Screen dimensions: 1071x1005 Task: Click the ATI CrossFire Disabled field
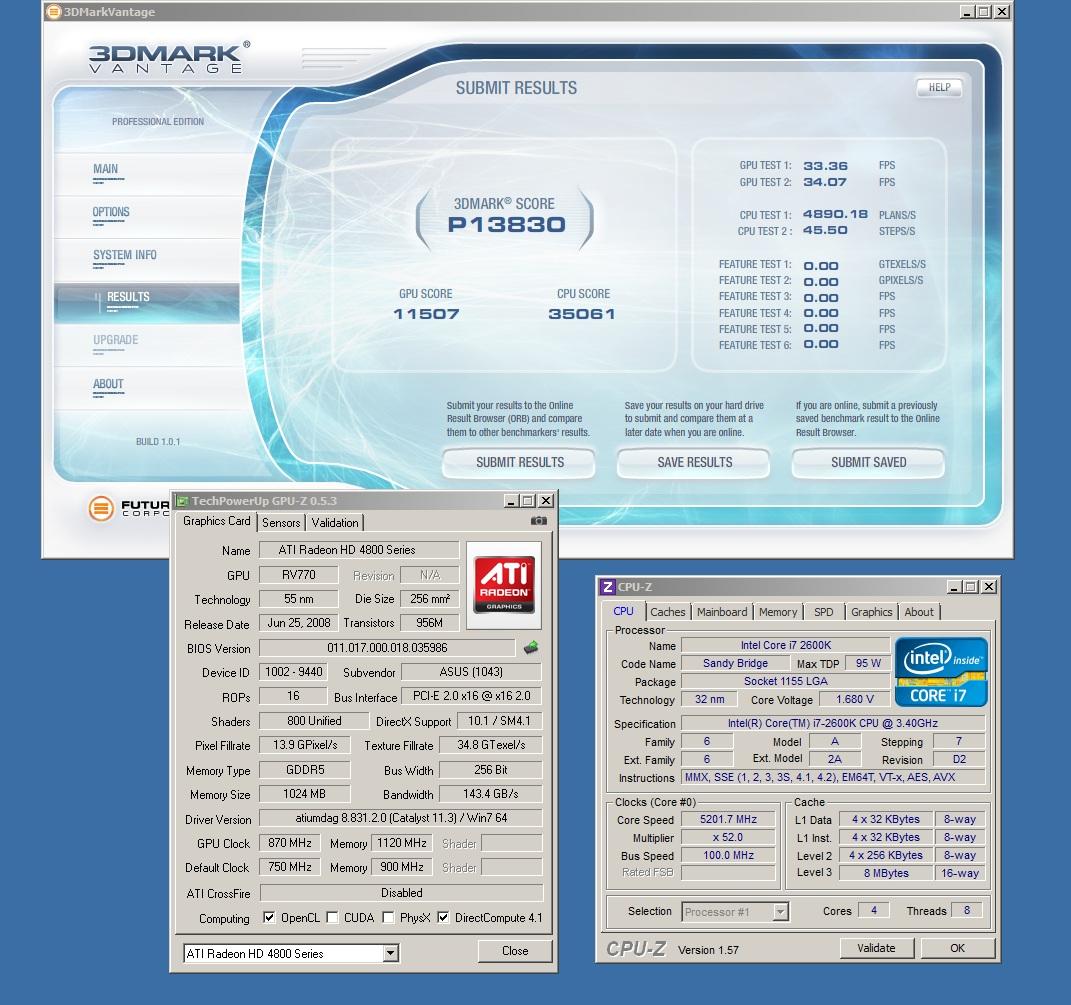402,893
